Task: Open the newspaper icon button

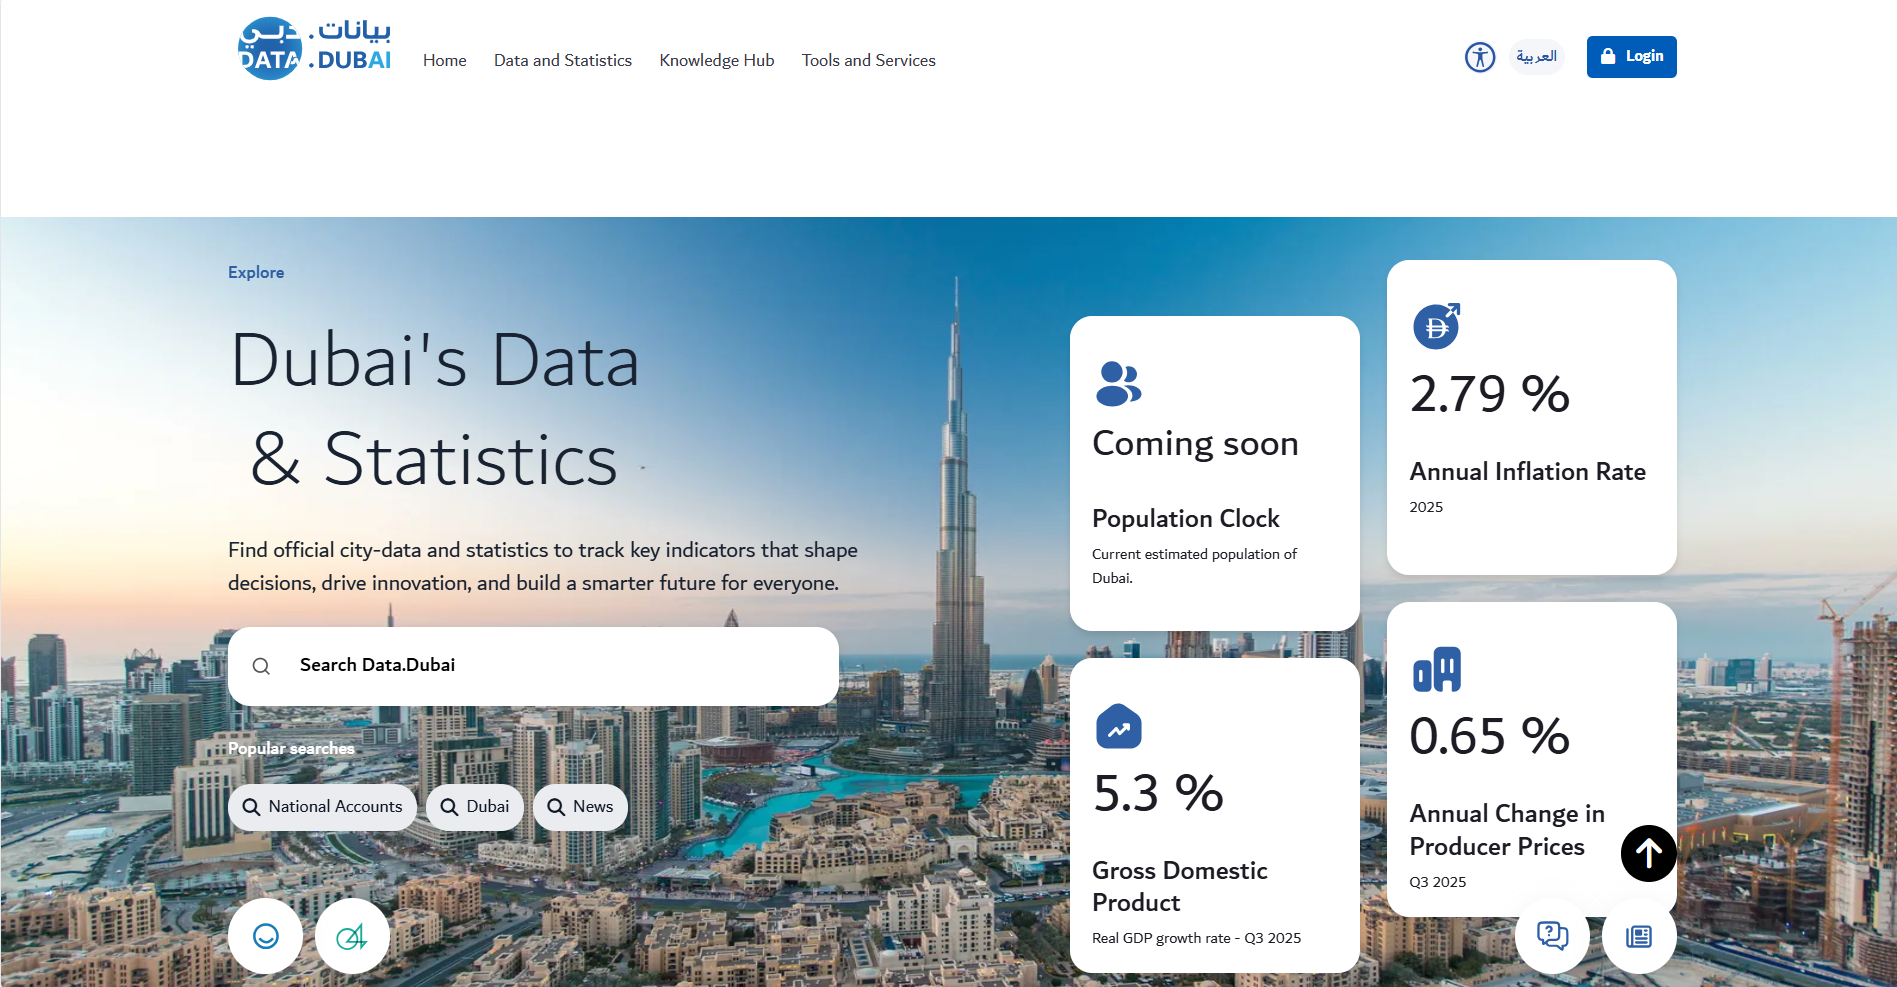Action: 1638,936
